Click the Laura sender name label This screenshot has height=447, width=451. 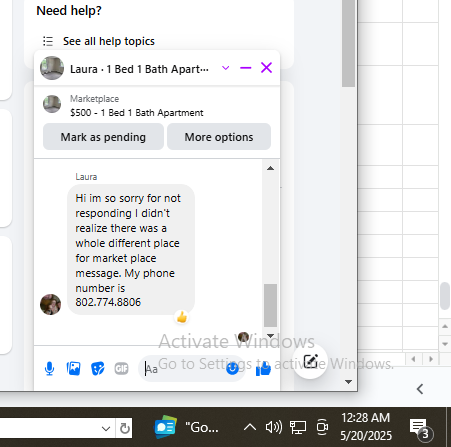click(x=86, y=177)
